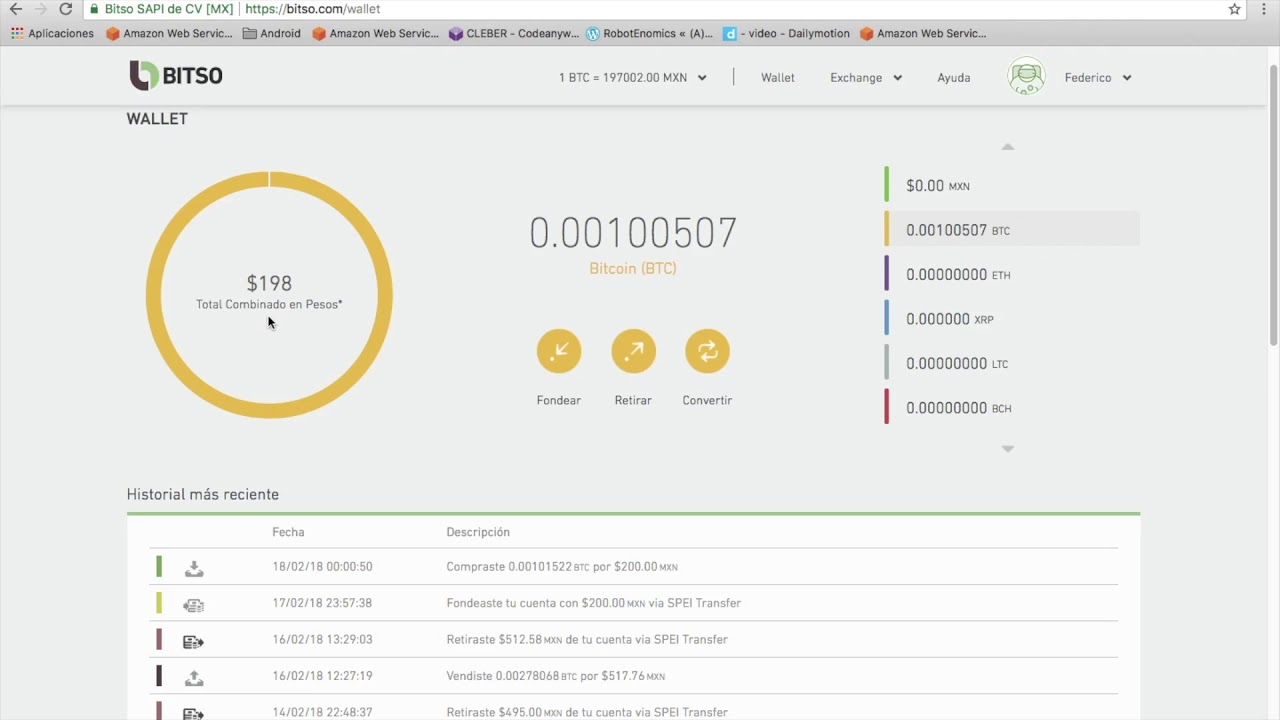Click withdrawal icon in 14/02/18 22:48:37 row
Viewport: 1280px width, 720px height.
[194, 713]
